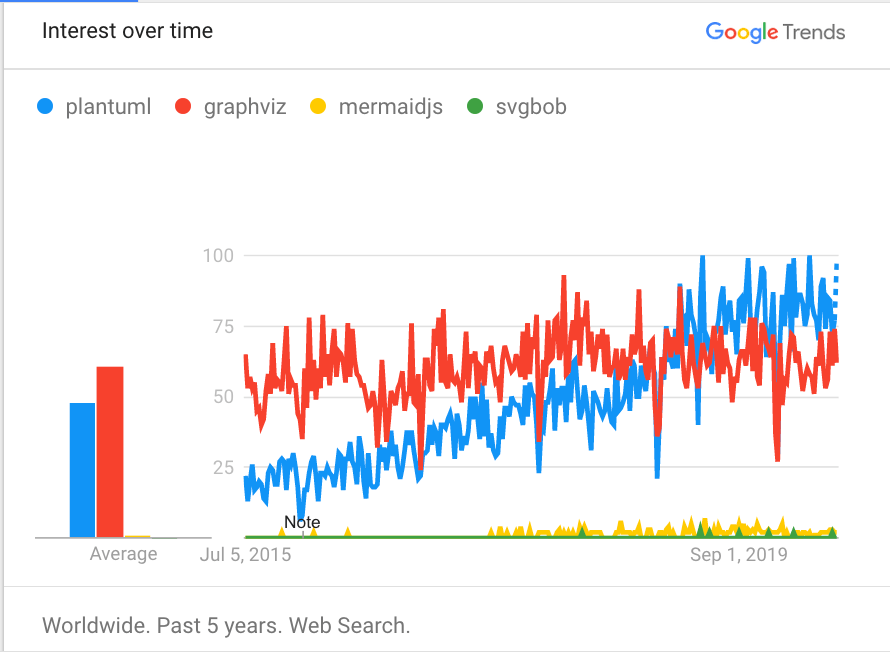
Task: Click the blue plantuml legend dot
Action: point(45,106)
